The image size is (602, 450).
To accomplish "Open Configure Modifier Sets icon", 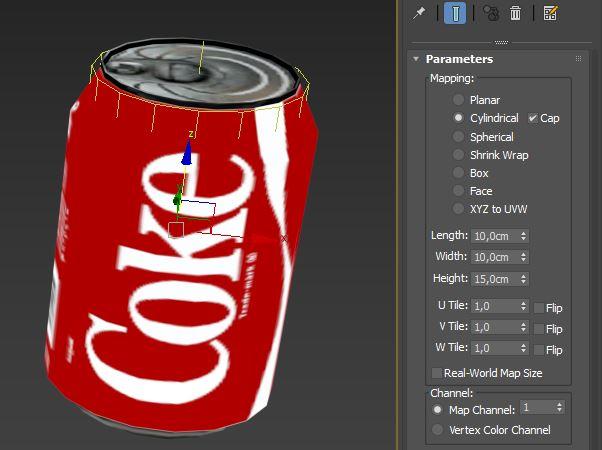I will [x=550, y=13].
